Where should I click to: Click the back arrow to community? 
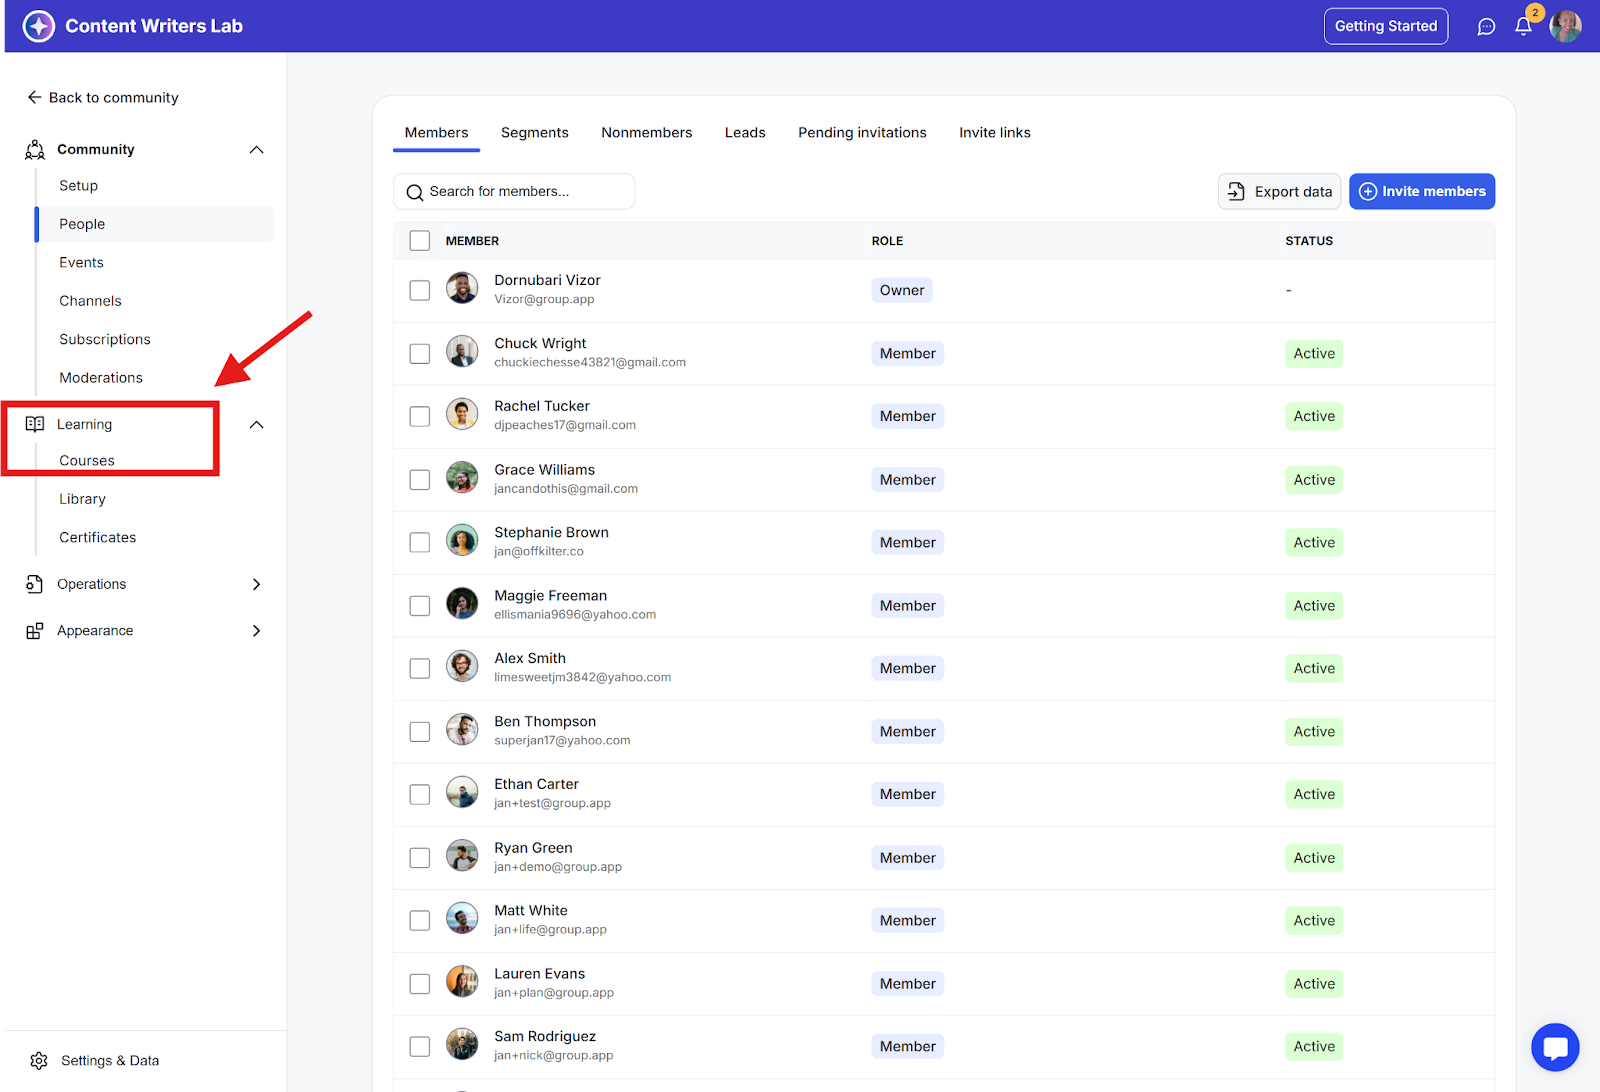(x=34, y=97)
